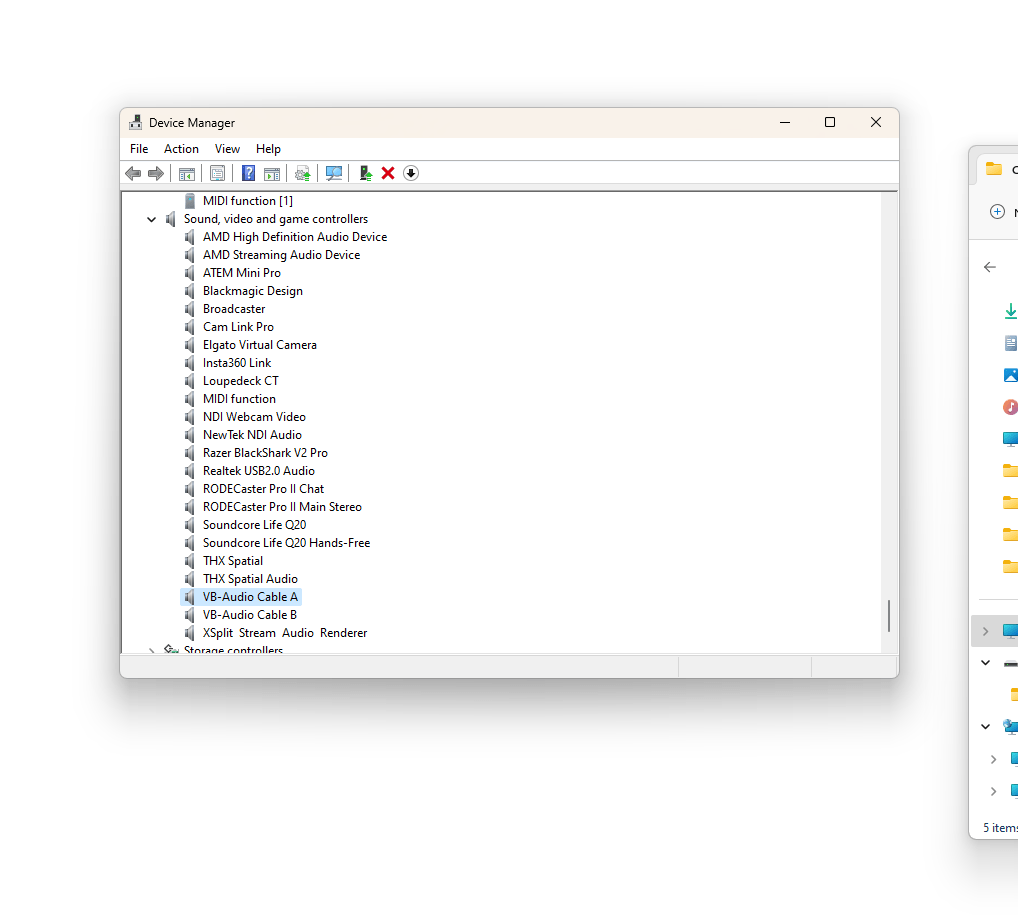Scan for hardware changes using monitor-magnifier icon
This screenshot has width=1018, height=924.
pyautogui.click(x=334, y=173)
